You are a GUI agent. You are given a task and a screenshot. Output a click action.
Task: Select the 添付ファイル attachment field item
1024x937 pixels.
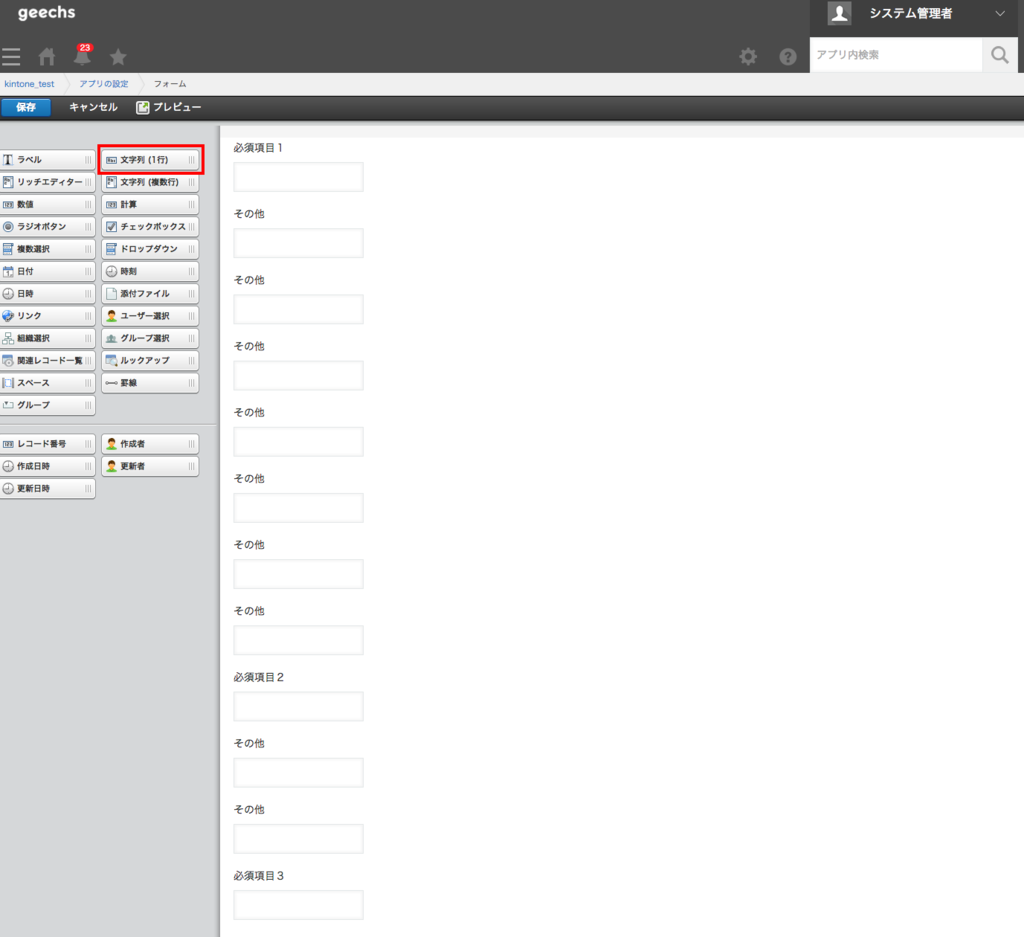(x=150, y=294)
